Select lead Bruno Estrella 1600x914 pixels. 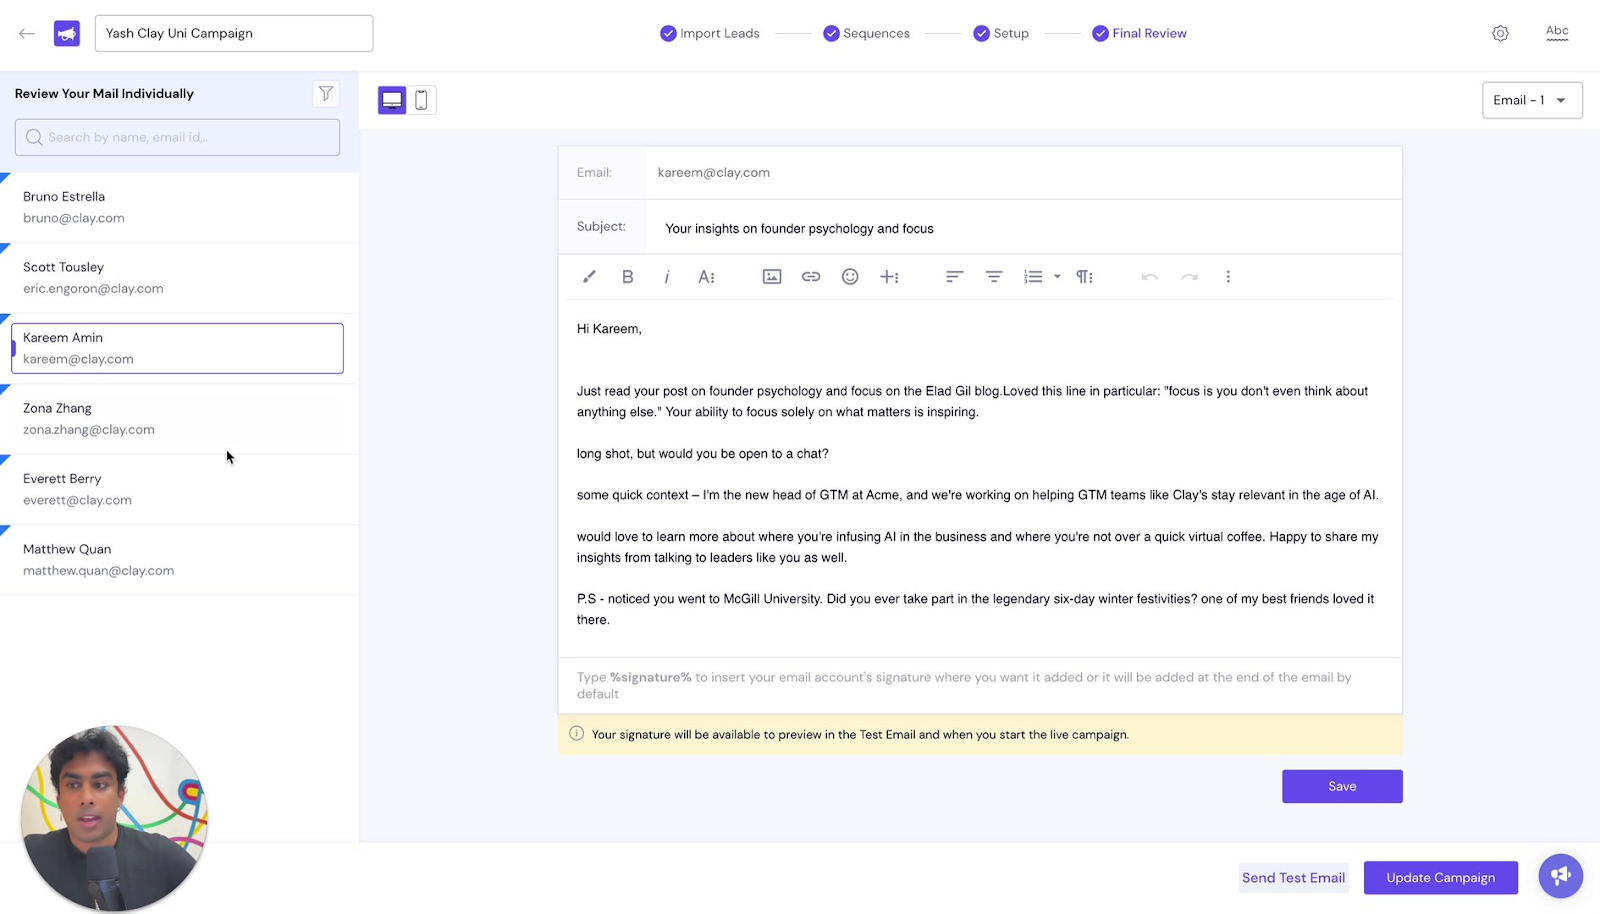click(x=179, y=207)
